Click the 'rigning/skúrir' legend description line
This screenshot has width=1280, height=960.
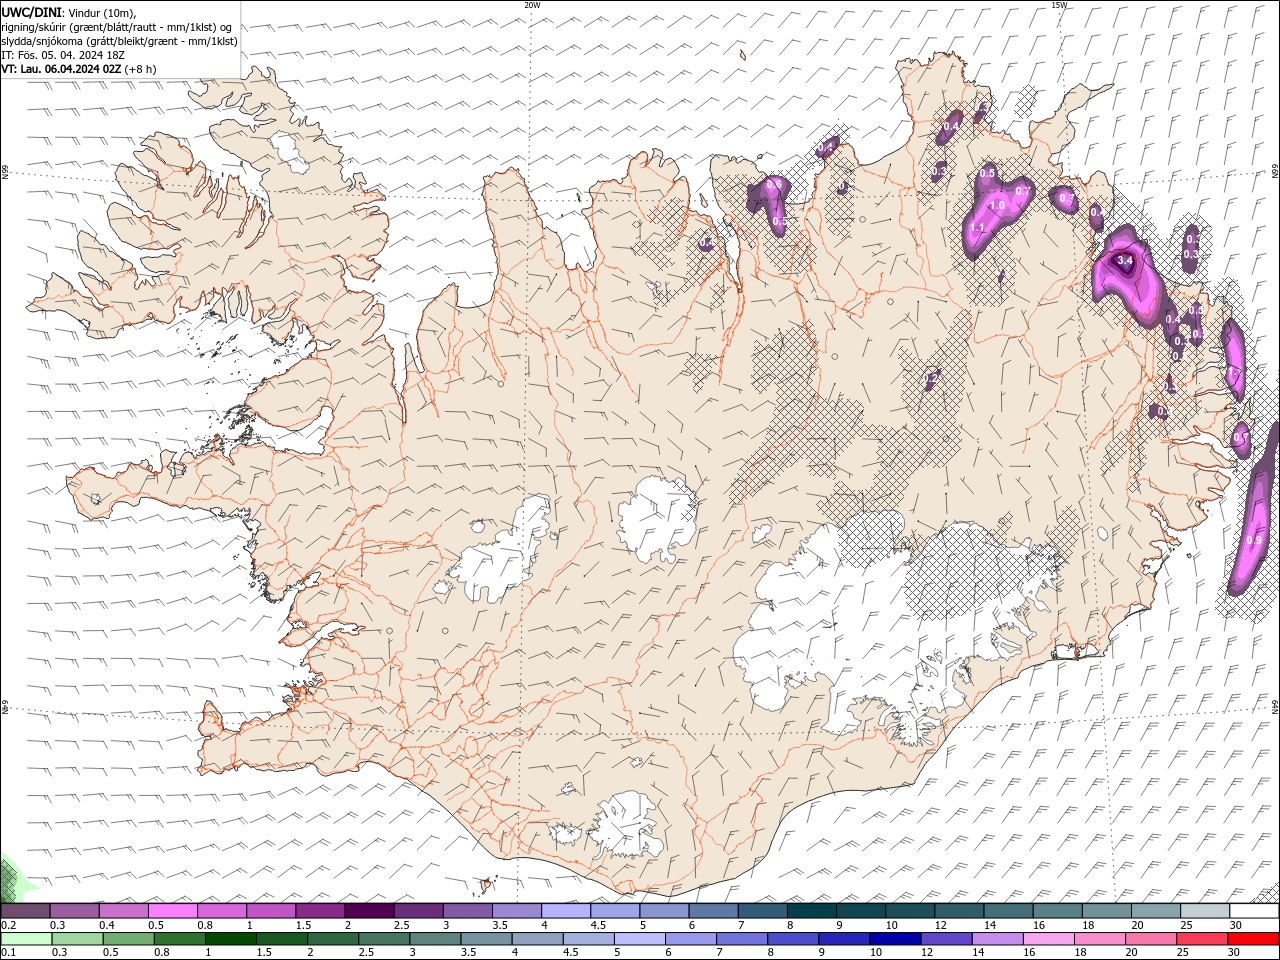click(117, 27)
